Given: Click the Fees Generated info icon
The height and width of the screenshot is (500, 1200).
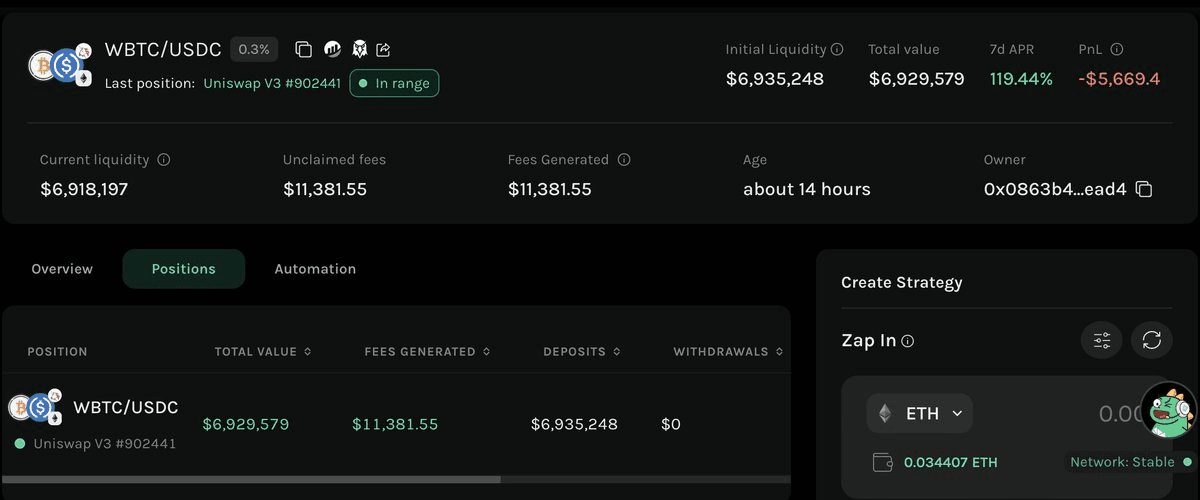Looking at the screenshot, I should click(x=624, y=160).
